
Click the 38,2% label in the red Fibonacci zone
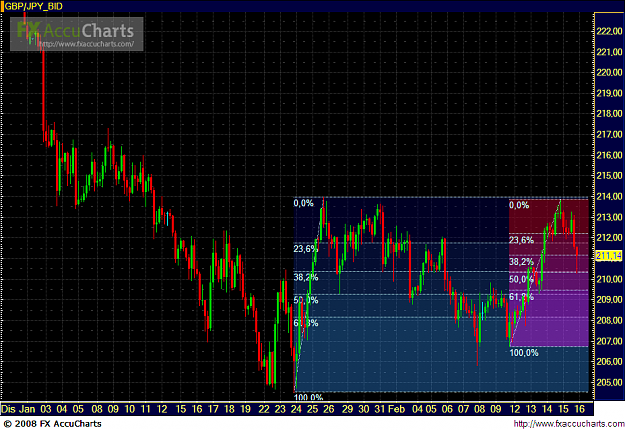tap(521, 262)
